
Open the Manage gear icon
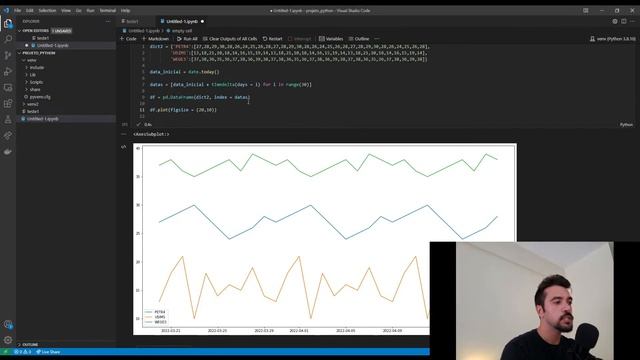coord(8,340)
